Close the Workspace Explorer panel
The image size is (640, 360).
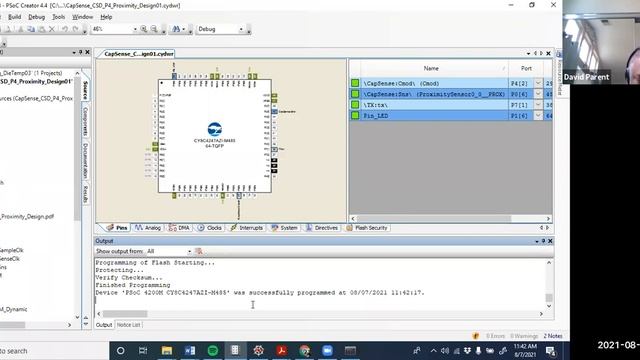[87, 52]
